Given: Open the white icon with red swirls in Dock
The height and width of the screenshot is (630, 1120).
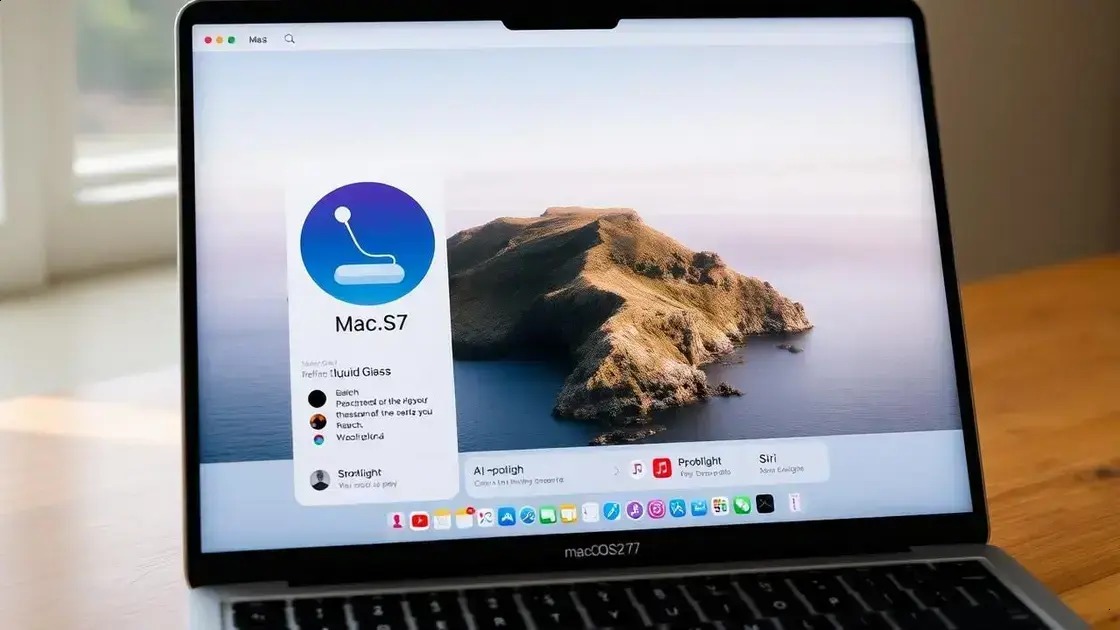Looking at the screenshot, I should coord(486,518).
